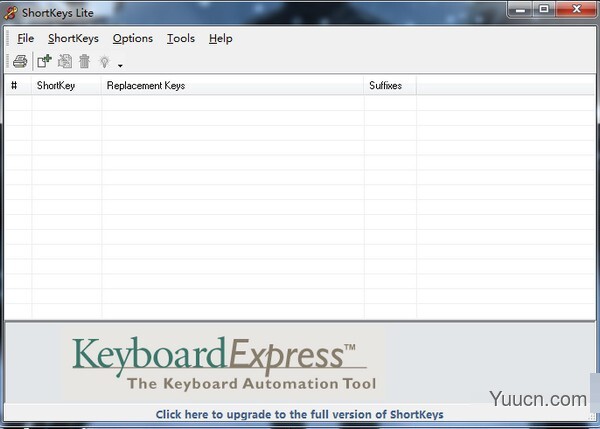Click the light bulb toolbar icon
The image size is (600, 429).
pyautogui.click(x=103, y=62)
